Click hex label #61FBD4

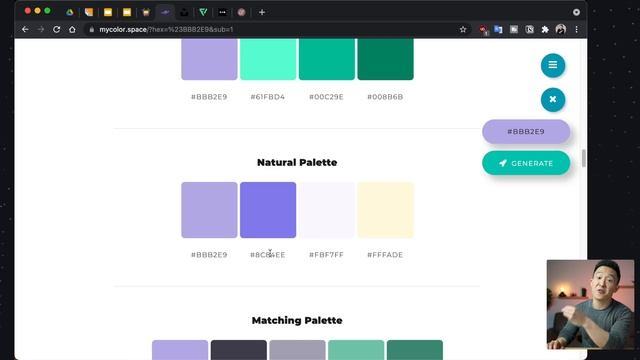(x=268, y=97)
